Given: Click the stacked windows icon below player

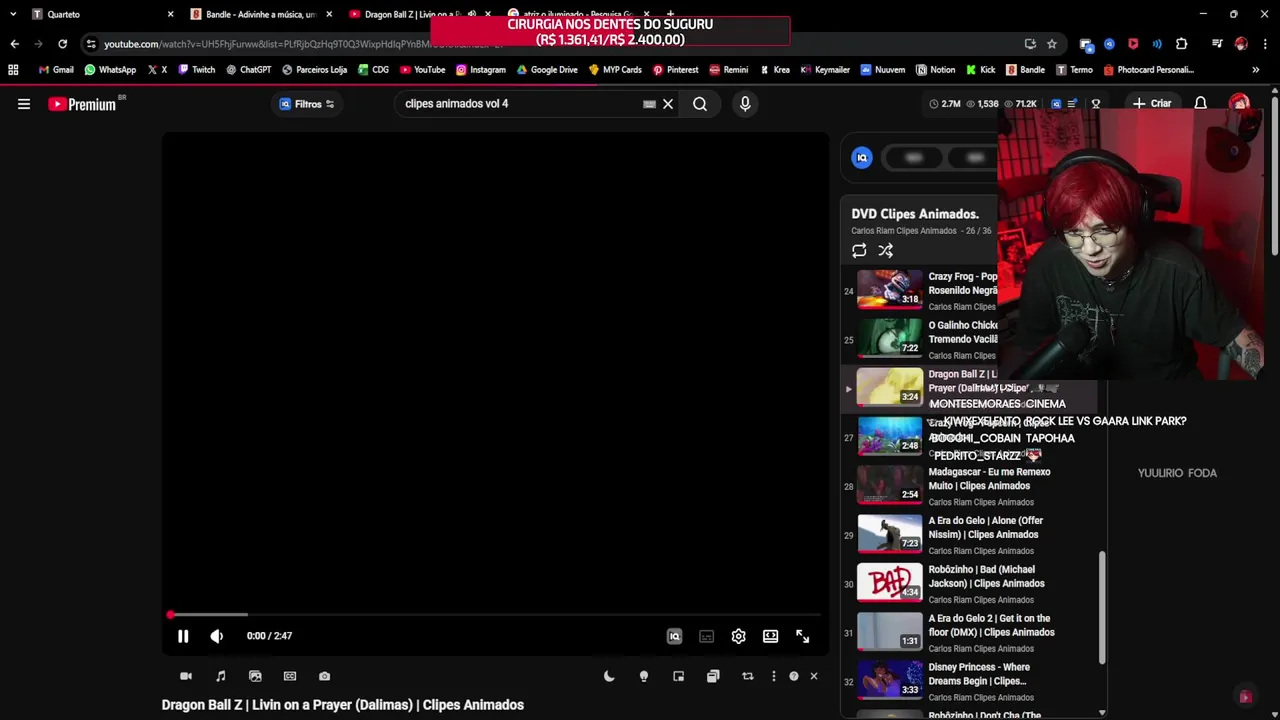Looking at the screenshot, I should [x=713, y=676].
